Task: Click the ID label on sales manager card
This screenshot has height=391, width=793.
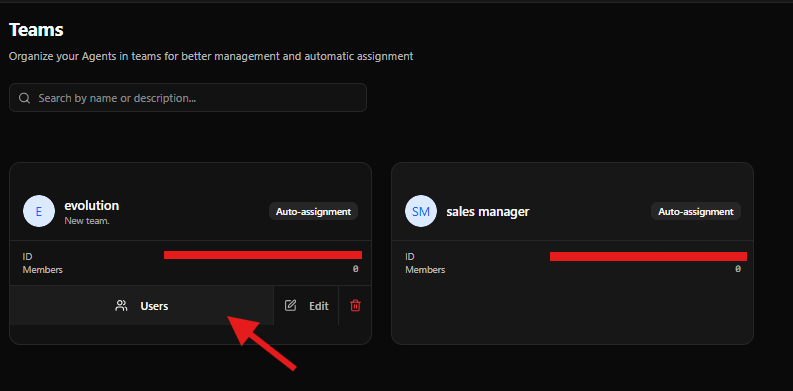Action: pos(410,256)
